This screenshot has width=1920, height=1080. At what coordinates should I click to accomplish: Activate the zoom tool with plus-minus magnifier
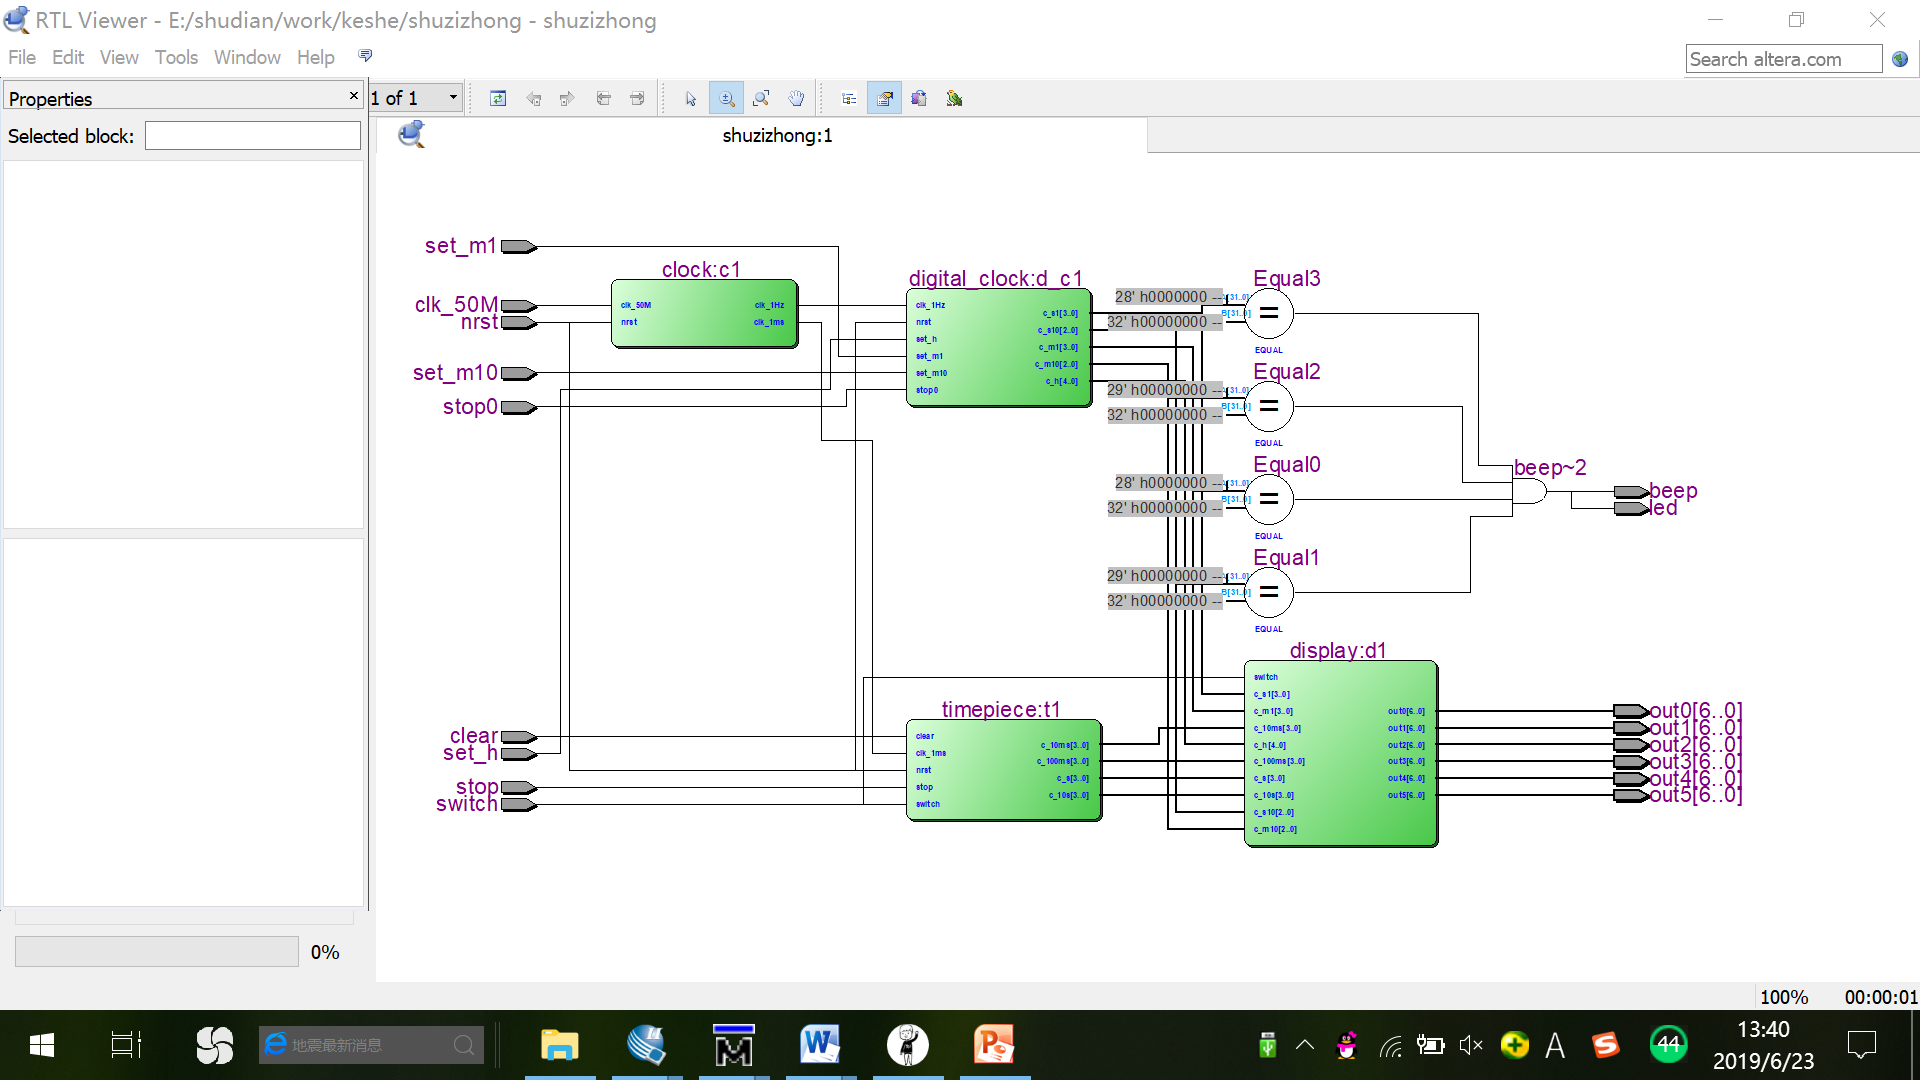(726, 98)
